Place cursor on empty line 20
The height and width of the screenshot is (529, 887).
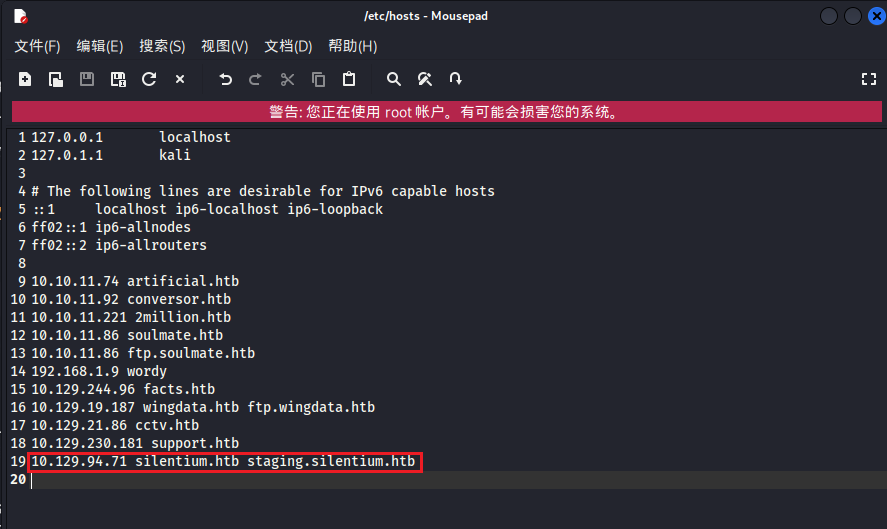[300, 480]
